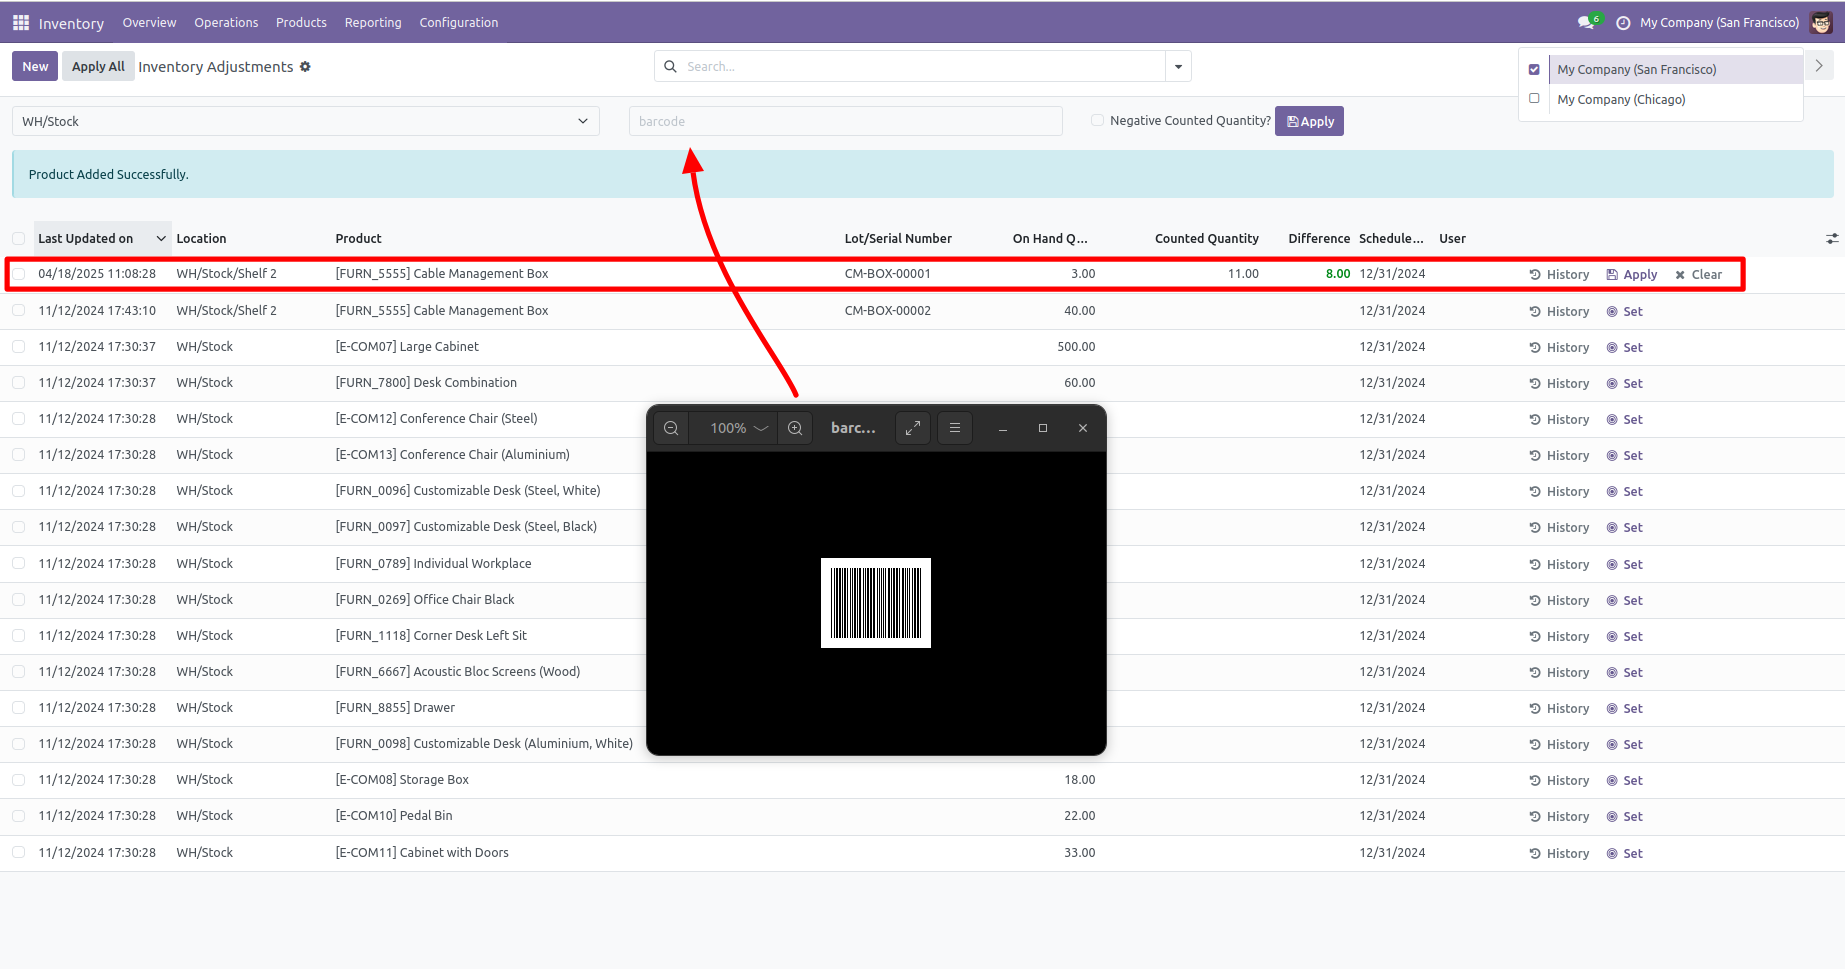The width and height of the screenshot is (1845, 969).
Task: Open History for Conference Chair (Steel)
Action: coord(1559,420)
